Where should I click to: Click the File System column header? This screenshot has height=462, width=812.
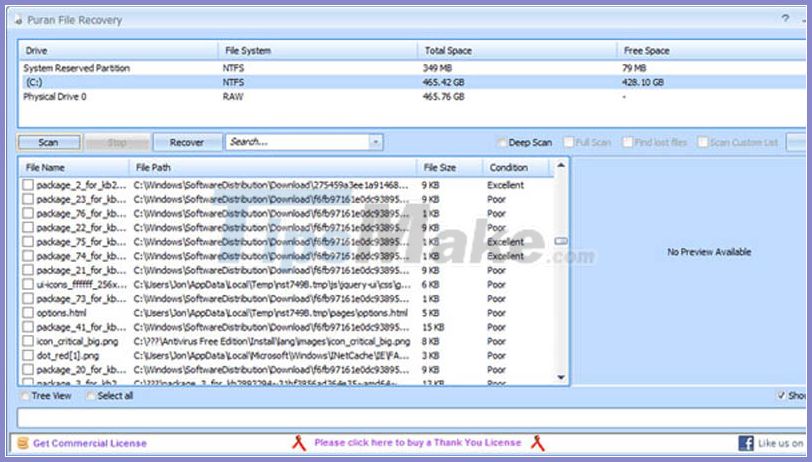pos(318,51)
